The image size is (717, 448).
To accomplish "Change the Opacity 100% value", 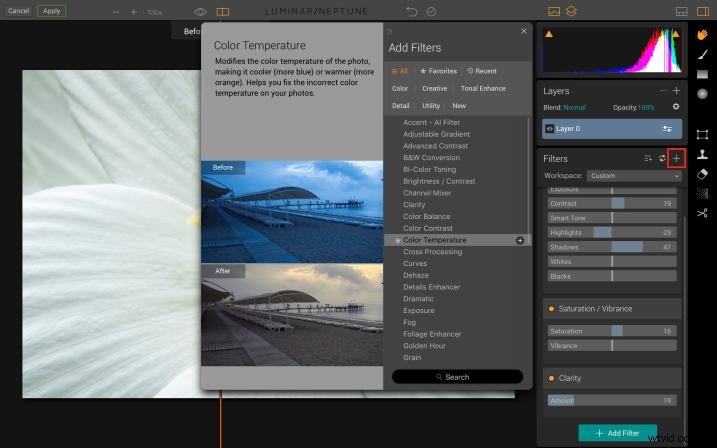I will pos(646,107).
